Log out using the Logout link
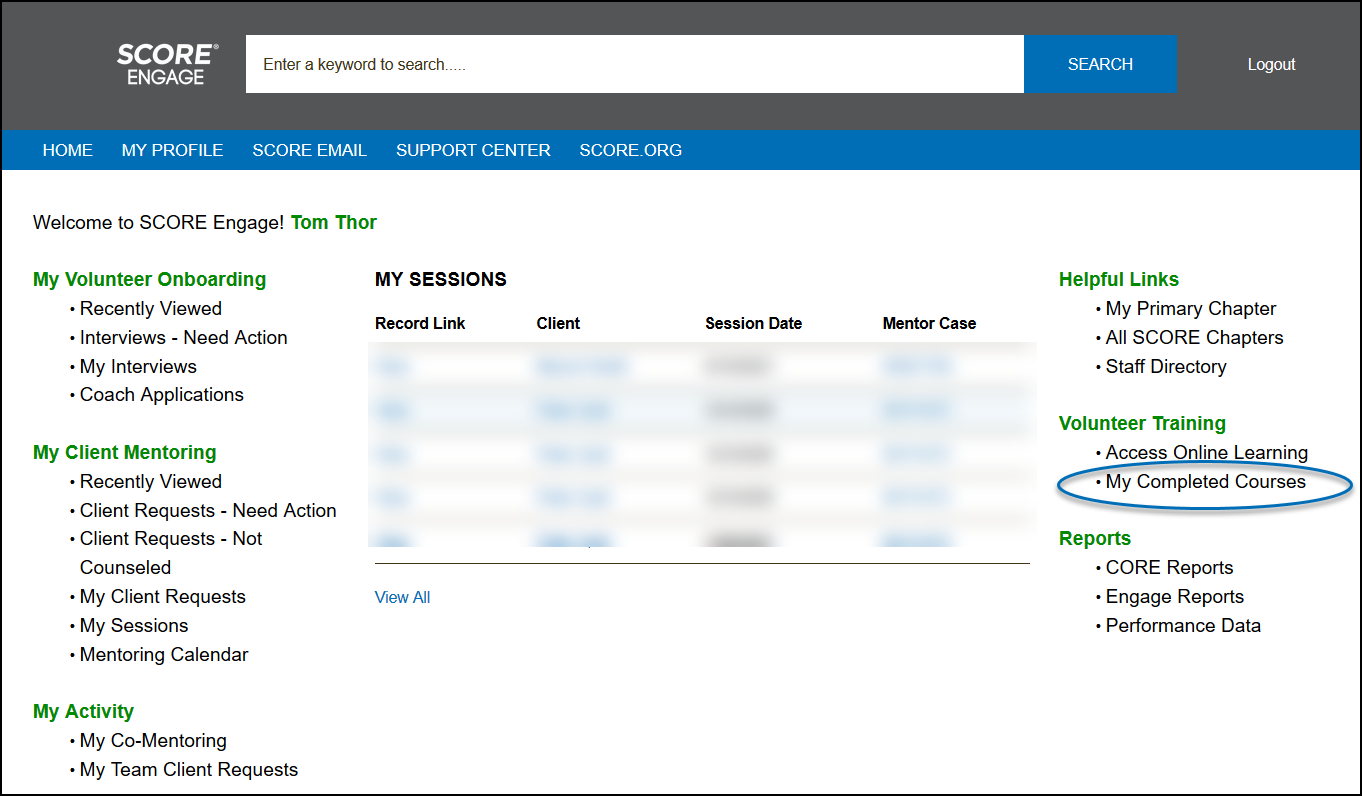 click(x=1271, y=64)
